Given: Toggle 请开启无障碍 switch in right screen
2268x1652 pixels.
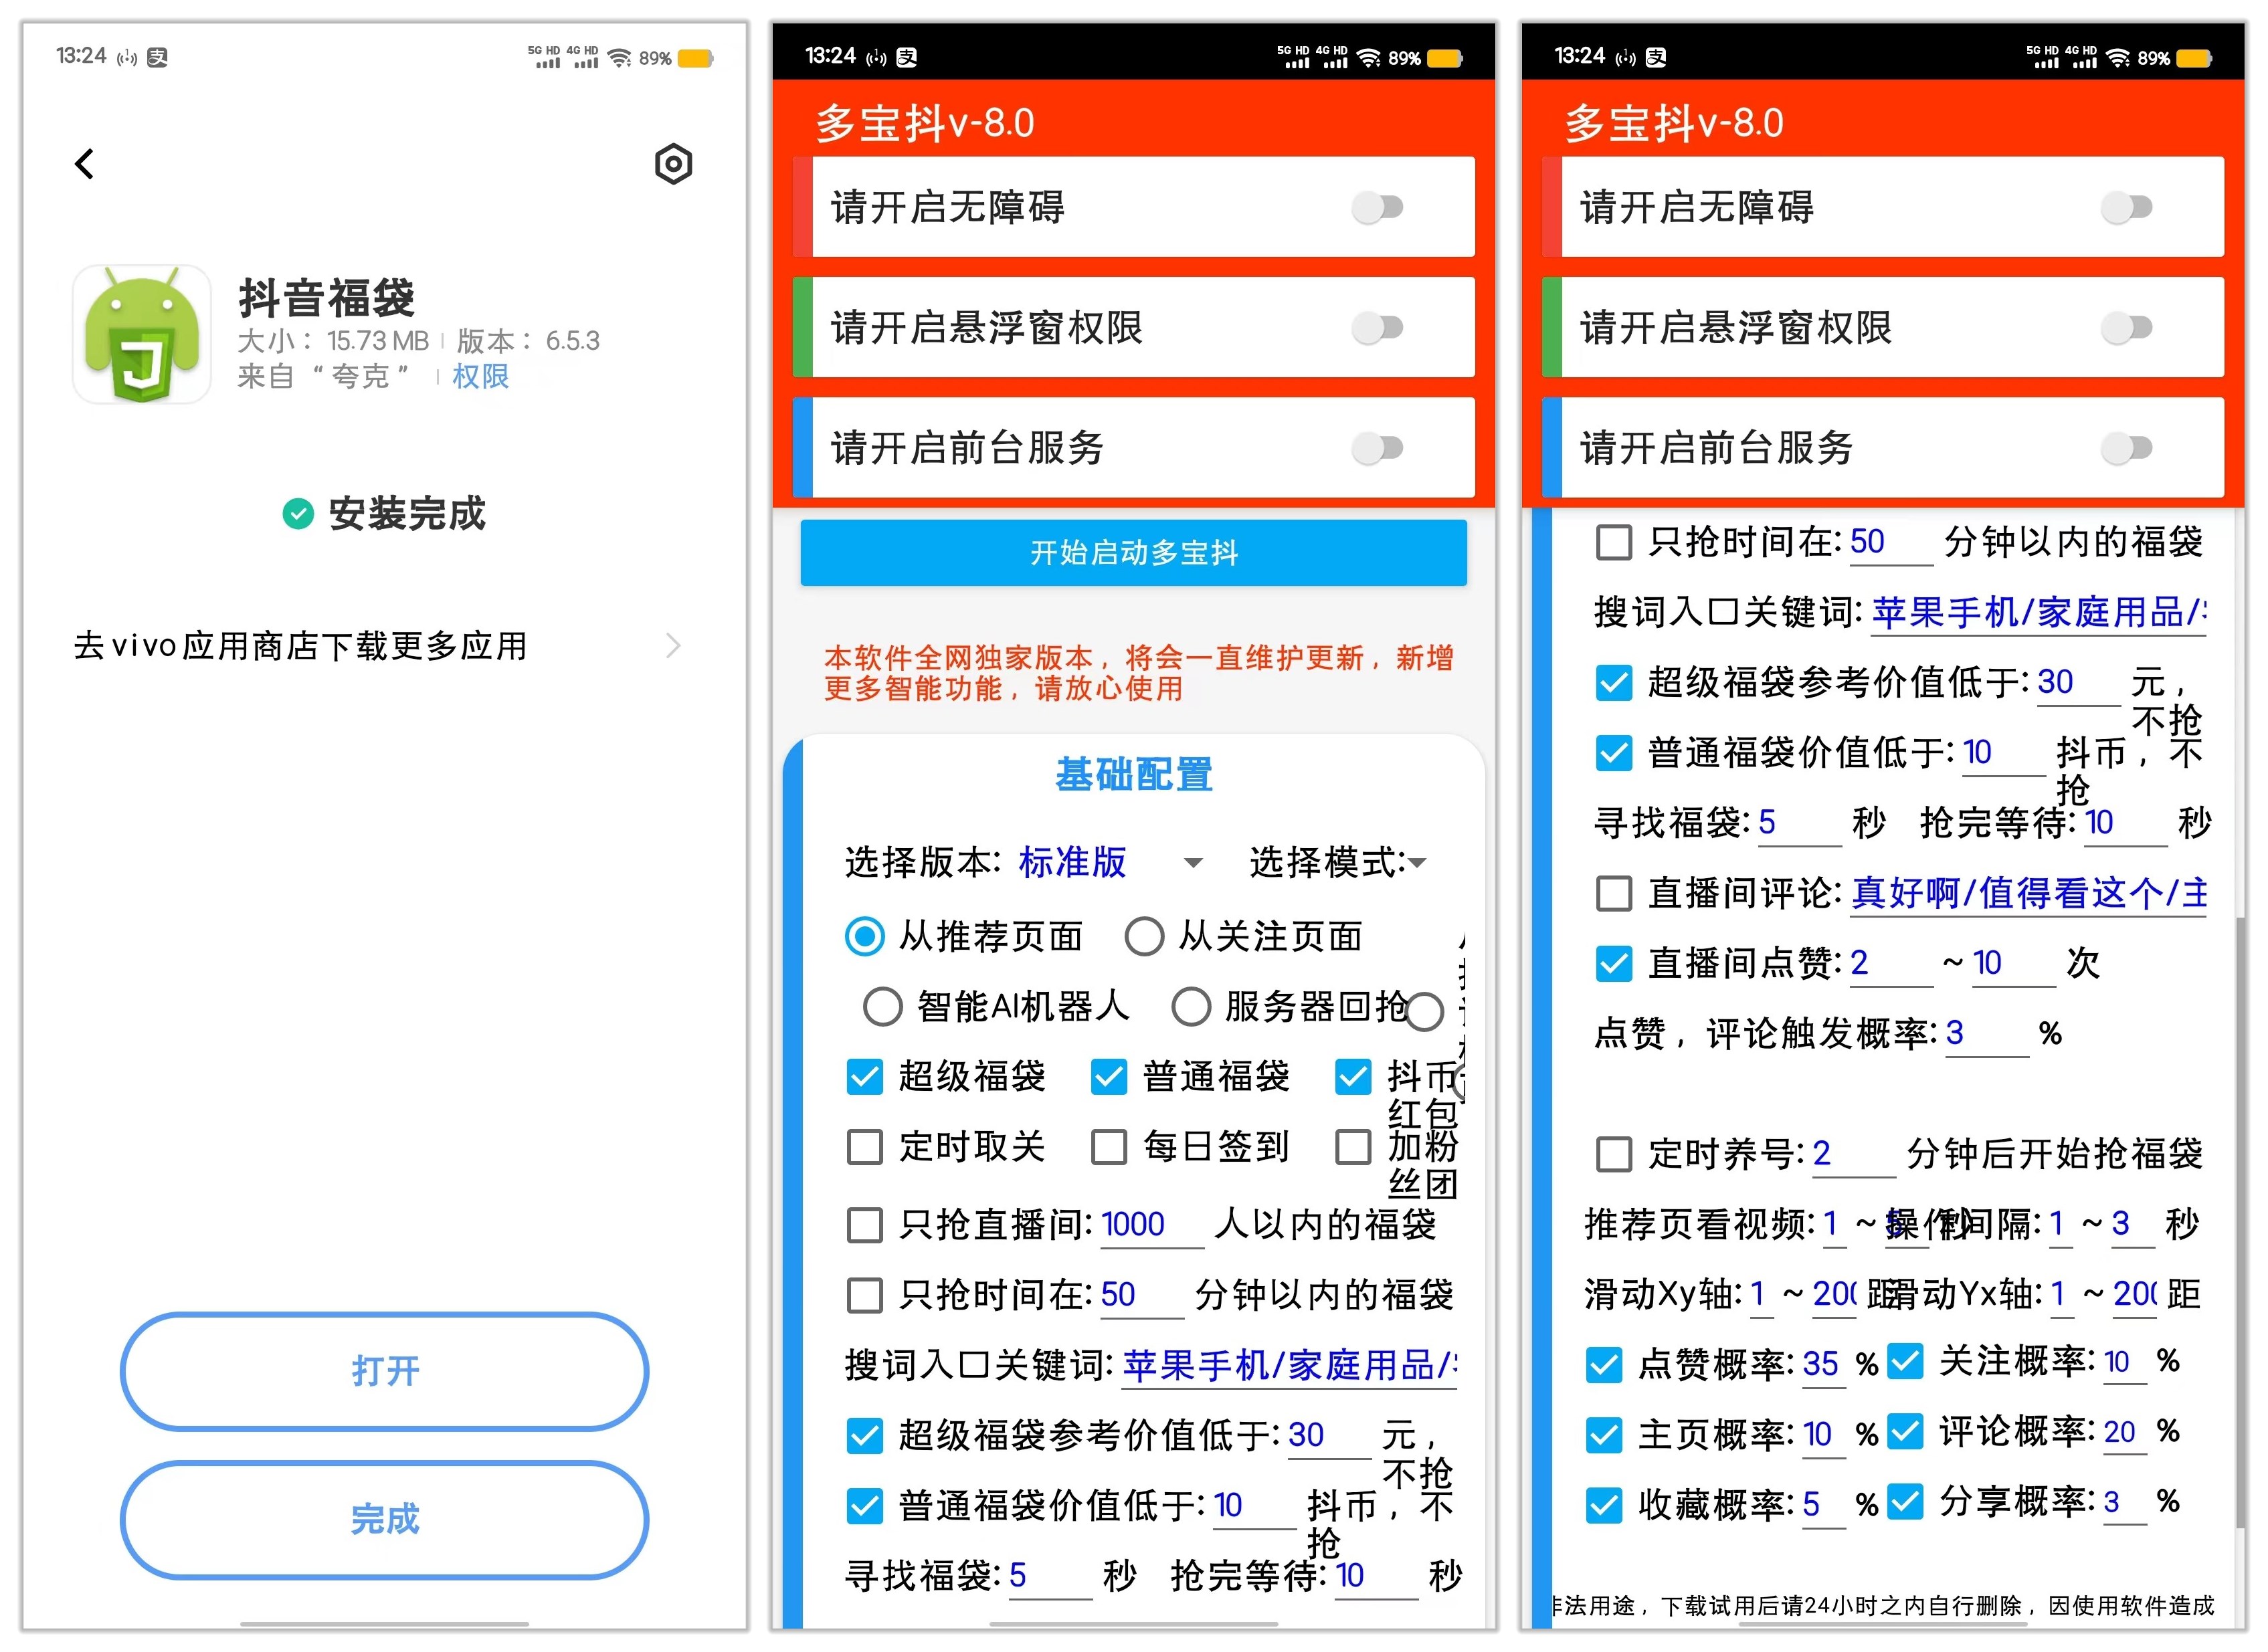Looking at the screenshot, I should tap(2126, 208).
